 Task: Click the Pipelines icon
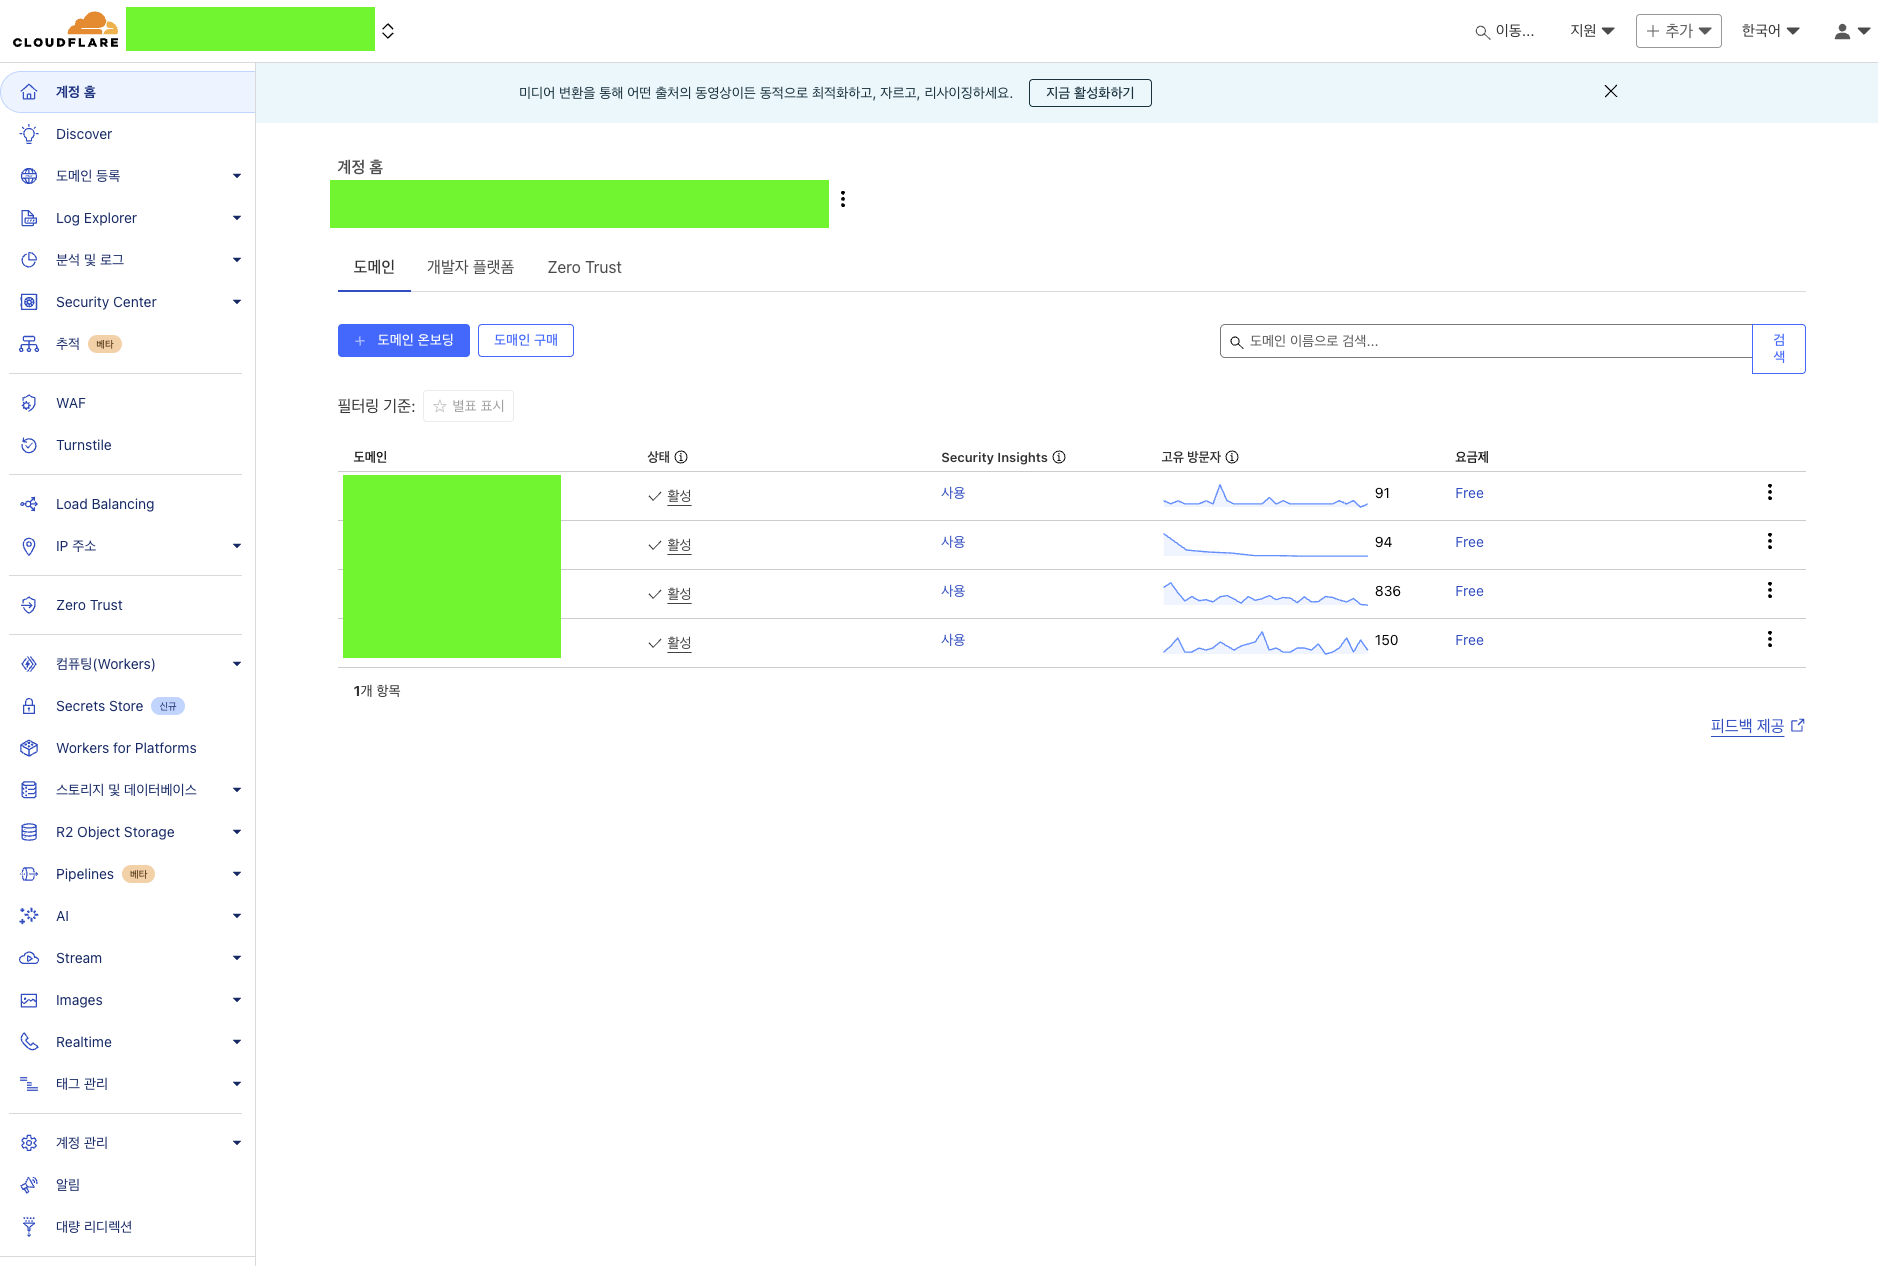tap(29, 874)
